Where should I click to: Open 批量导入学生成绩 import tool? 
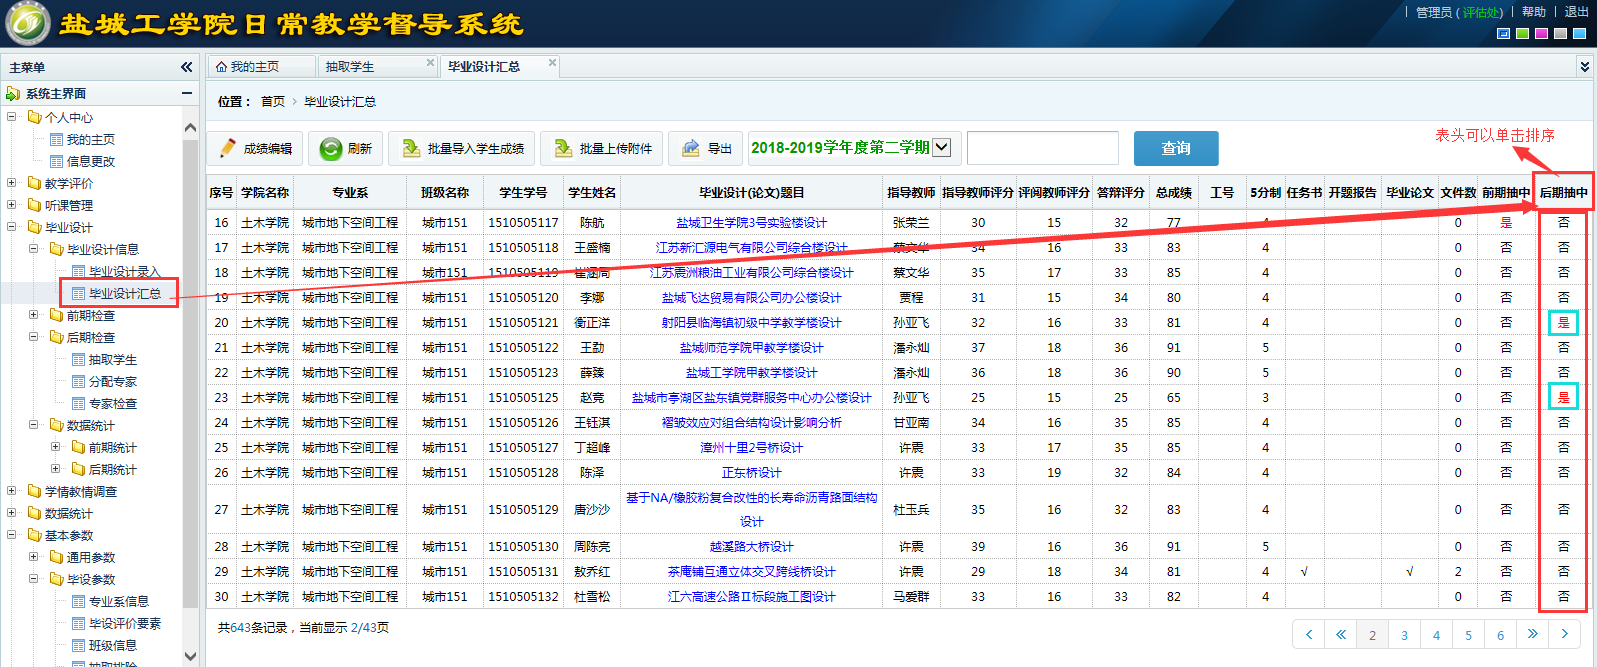click(x=463, y=148)
